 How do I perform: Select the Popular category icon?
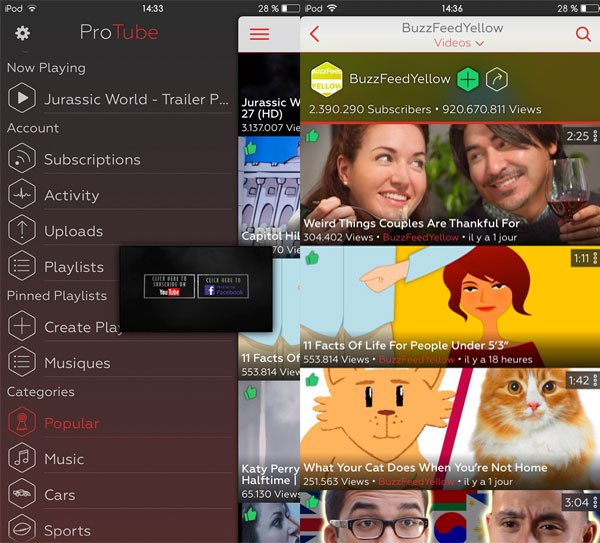click(x=22, y=422)
